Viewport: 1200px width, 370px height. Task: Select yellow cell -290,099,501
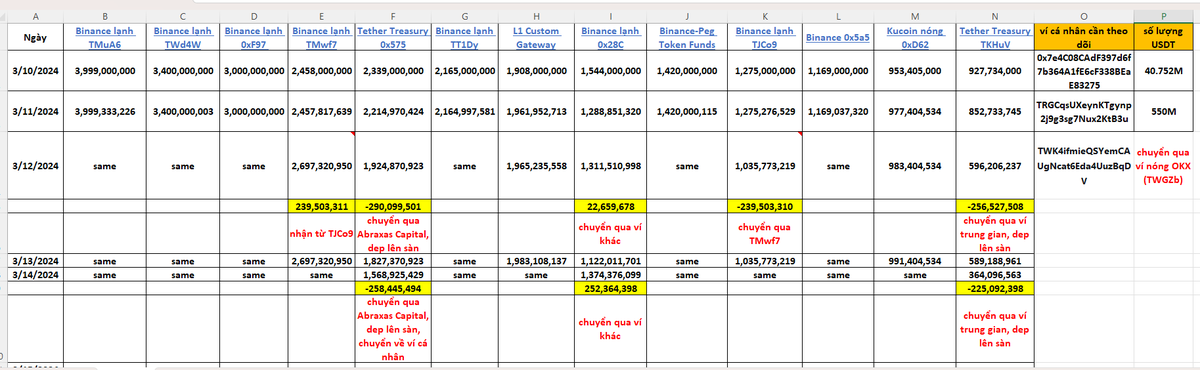click(x=392, y=207)
